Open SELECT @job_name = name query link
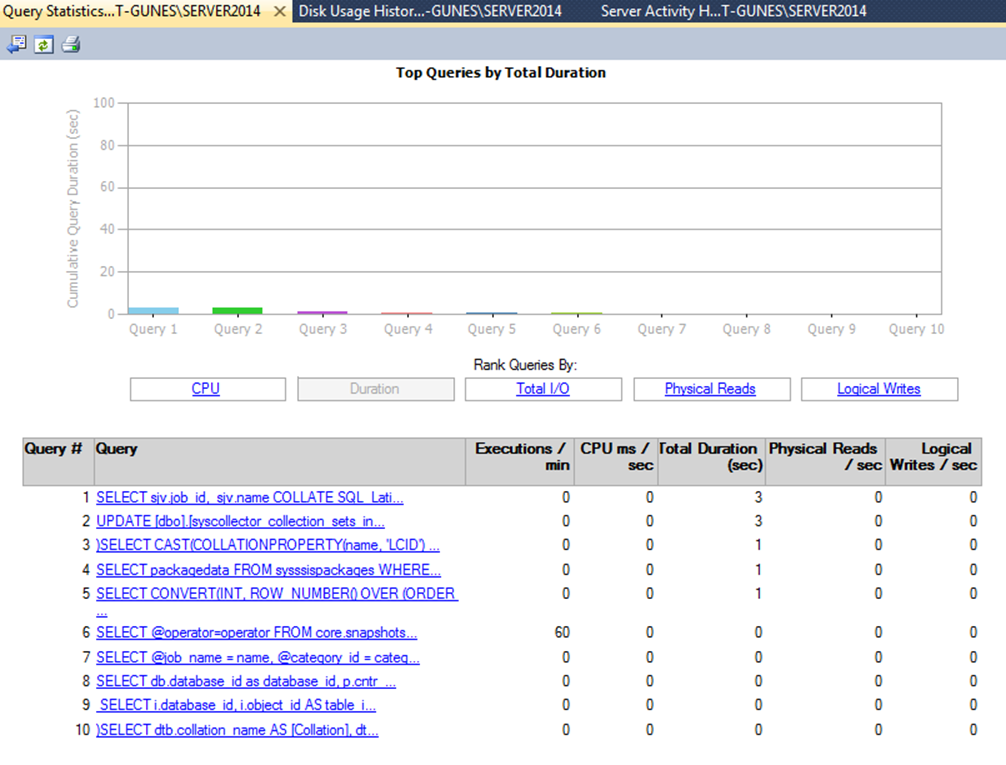Screen dimensions: 1006x765 pos(258,658)
